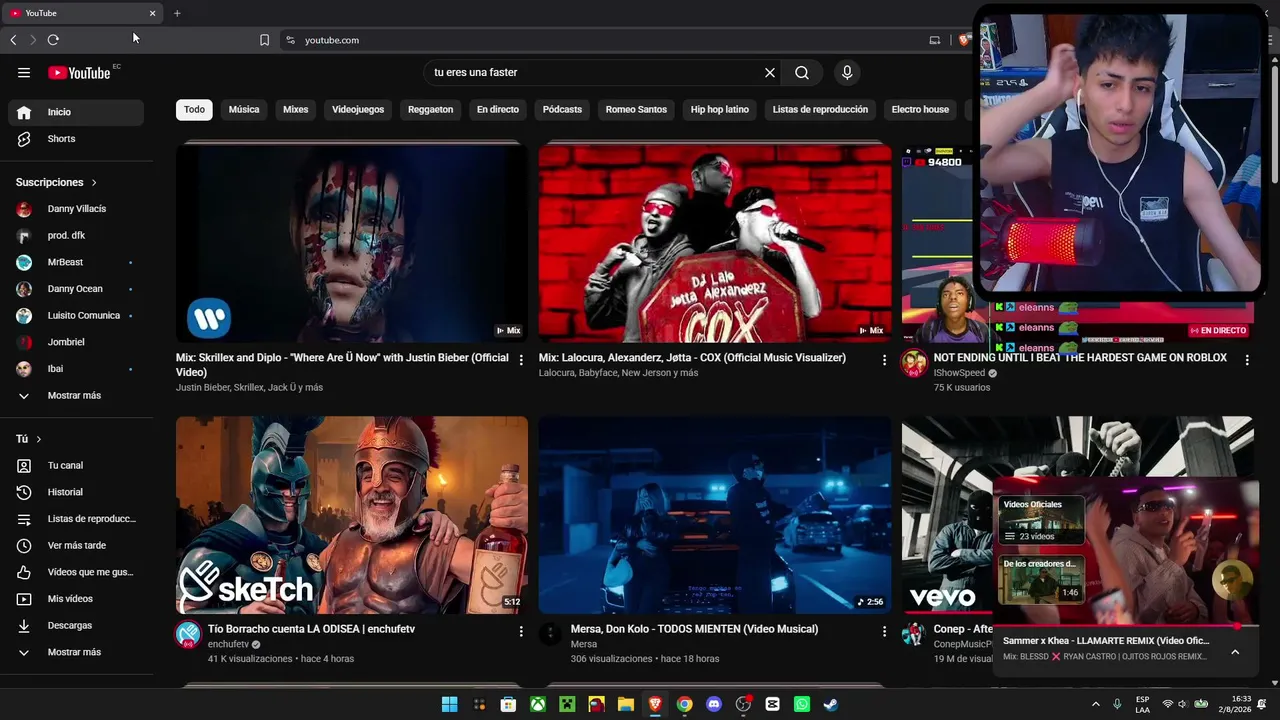Open options menu for Lalocura COX mix
1280x720 pixels.
click(884, 360)
